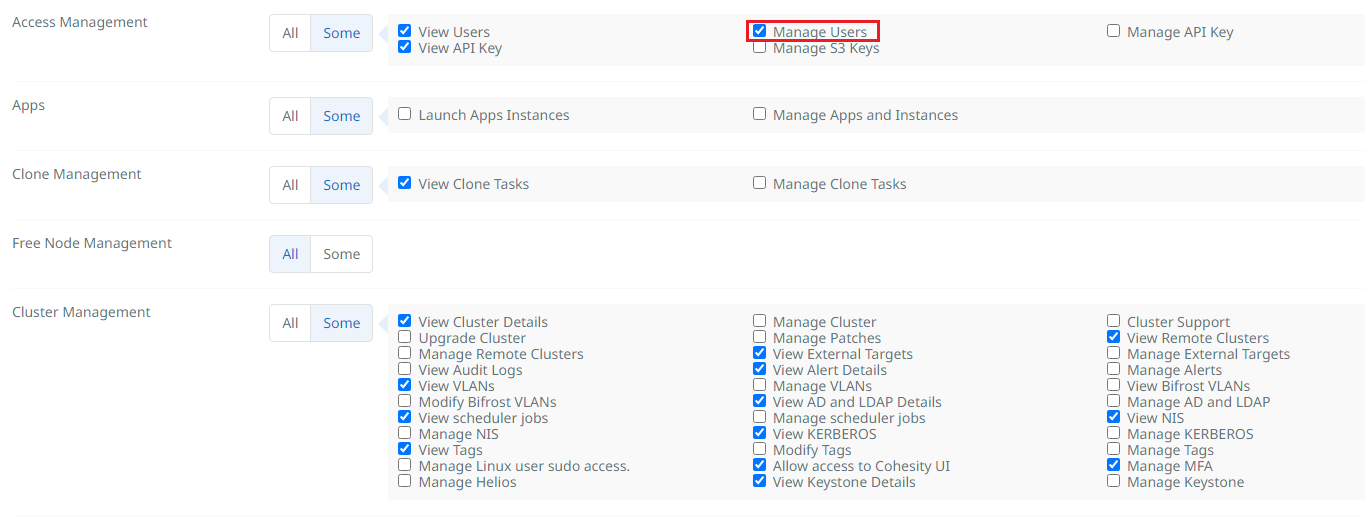Select Some for Apps privileges
Viewport: 1365px width, 517px height.
click(x=341, y=116)
